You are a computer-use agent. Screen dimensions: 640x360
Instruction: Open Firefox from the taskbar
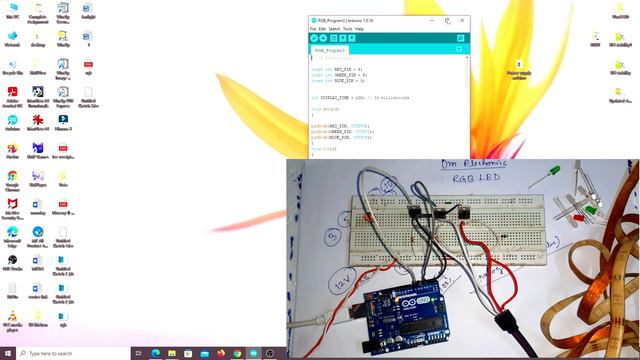click(x=221, y=353)
